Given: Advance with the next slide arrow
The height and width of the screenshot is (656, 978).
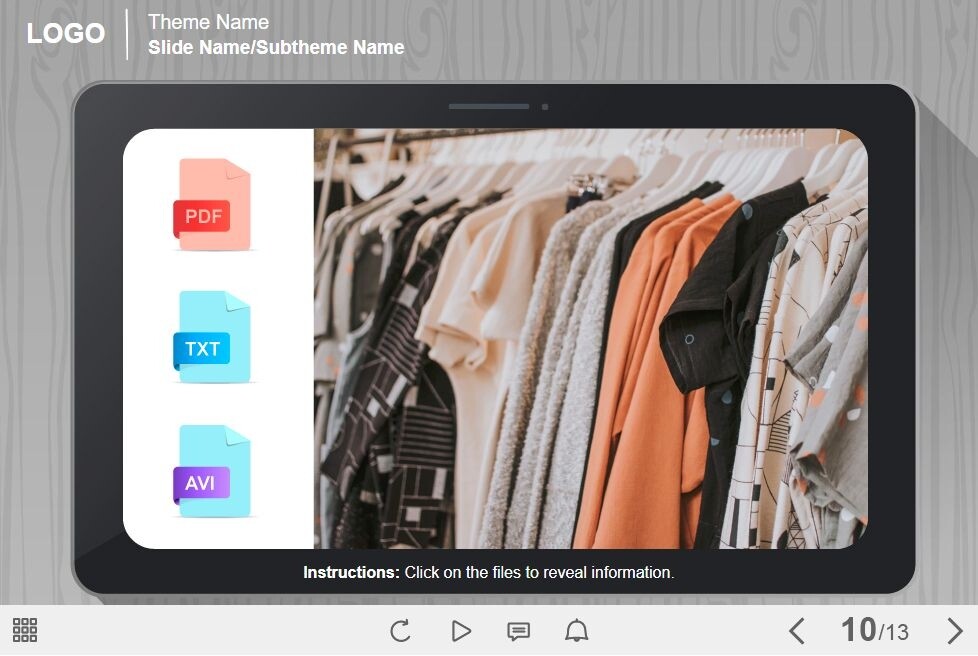Looking at the screenshot, I should coord(954,631).
